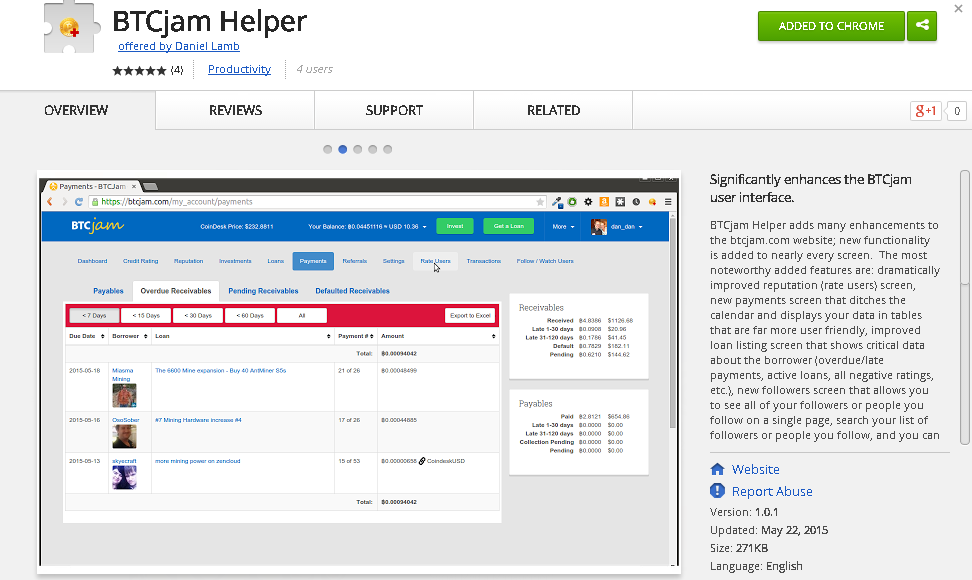Click the btcjam.com address bar in screenshot
The width and height of the screenshot is (972, 580).
(317, 202)
